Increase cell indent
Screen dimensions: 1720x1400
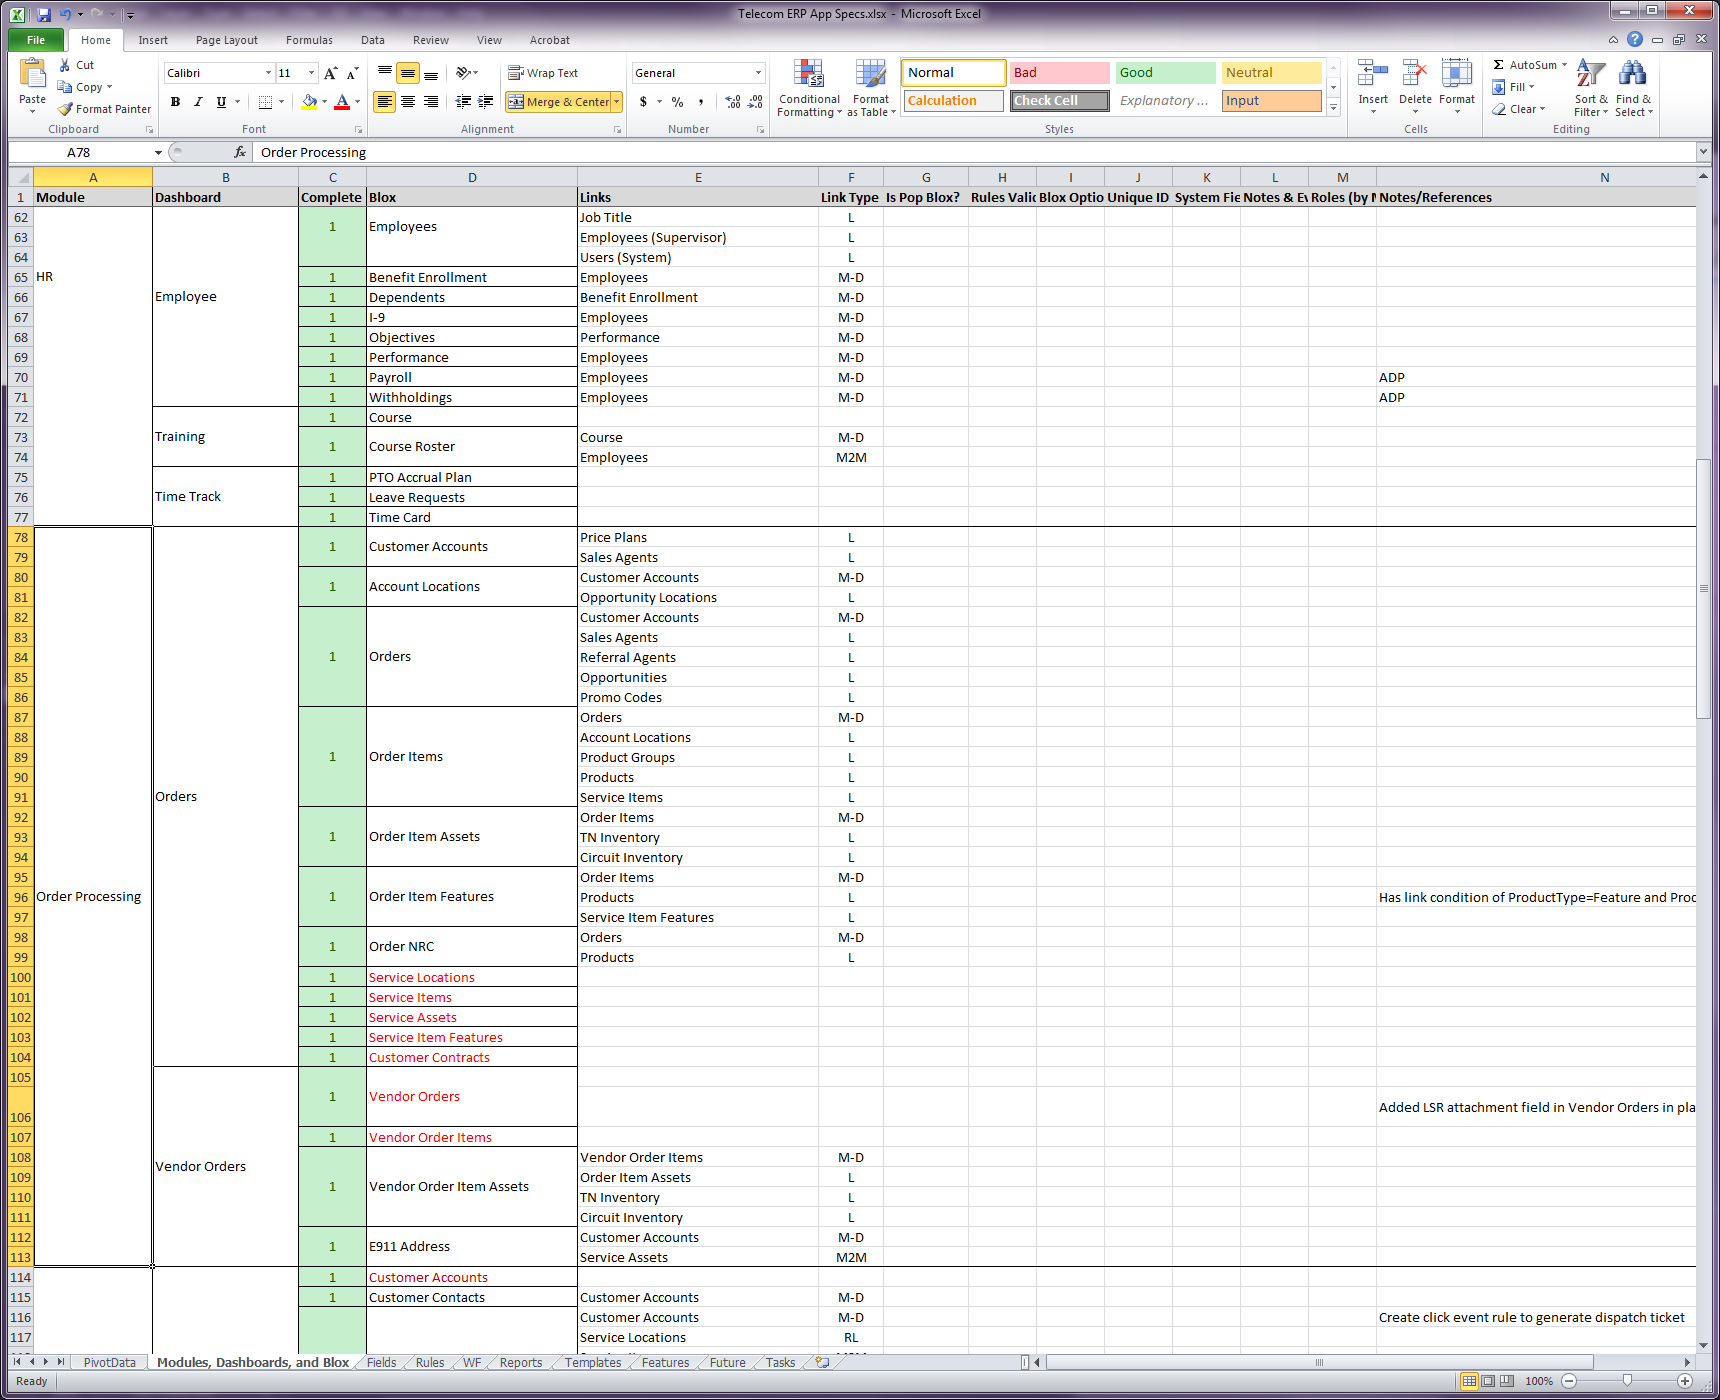click(486, 102)
